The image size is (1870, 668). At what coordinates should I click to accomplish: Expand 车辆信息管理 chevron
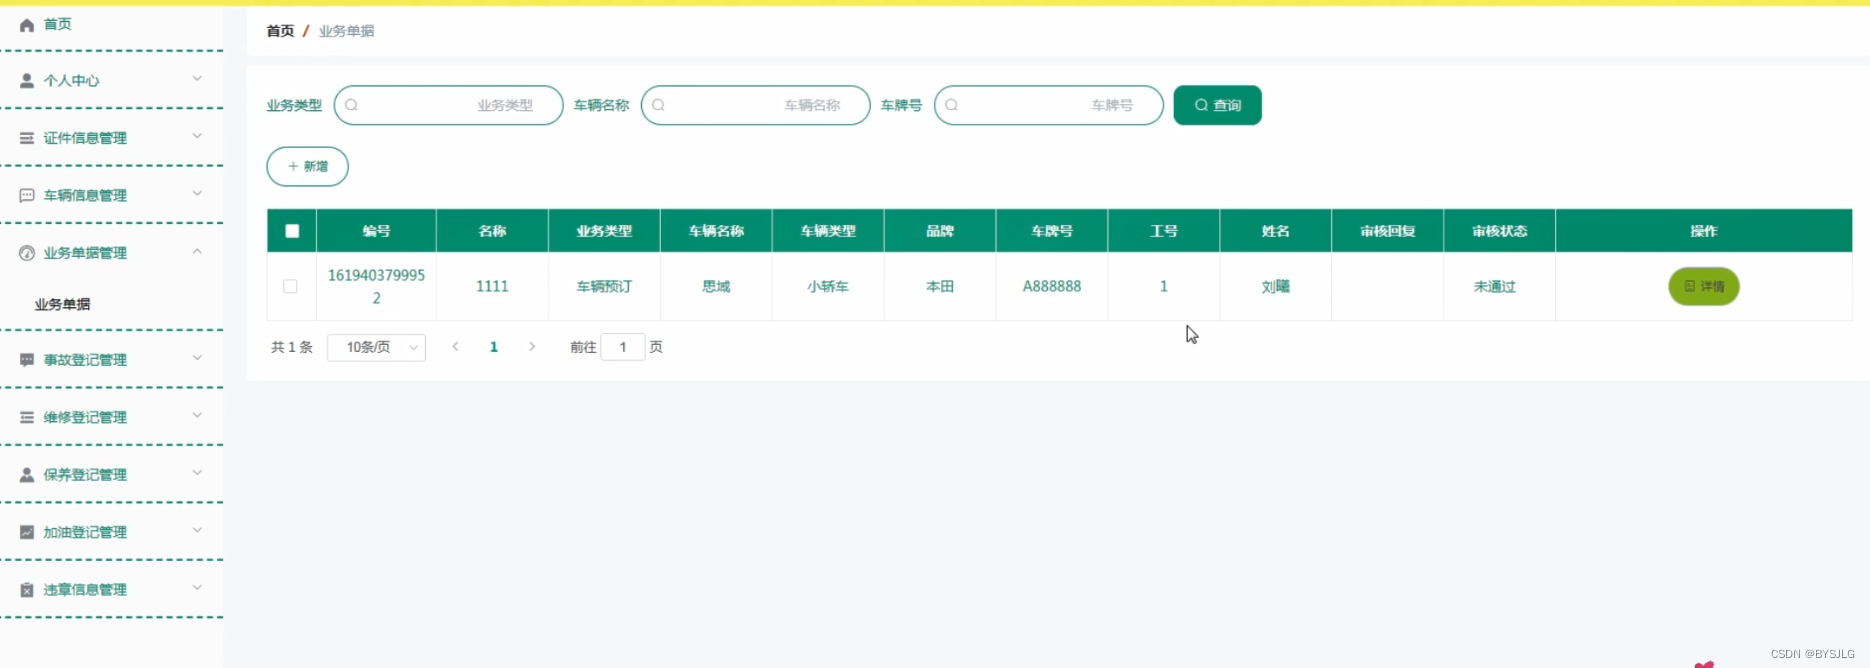point(197,193)
